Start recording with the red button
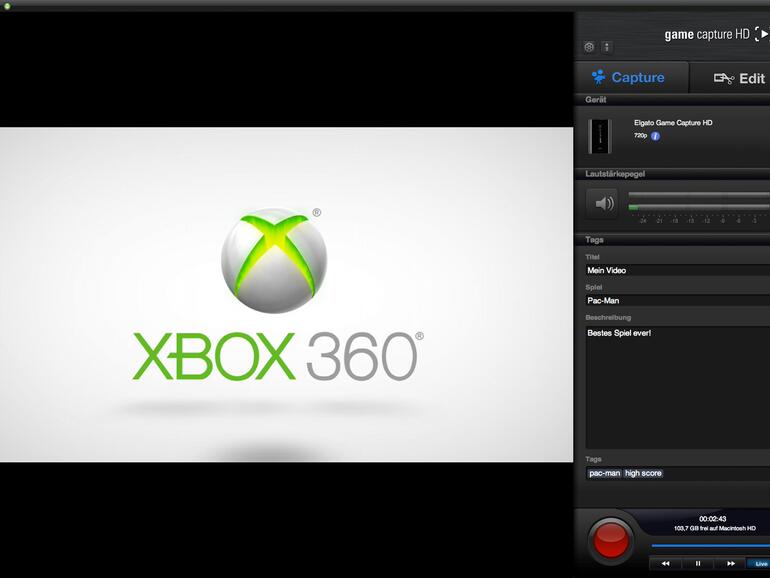 click(611, 540)
